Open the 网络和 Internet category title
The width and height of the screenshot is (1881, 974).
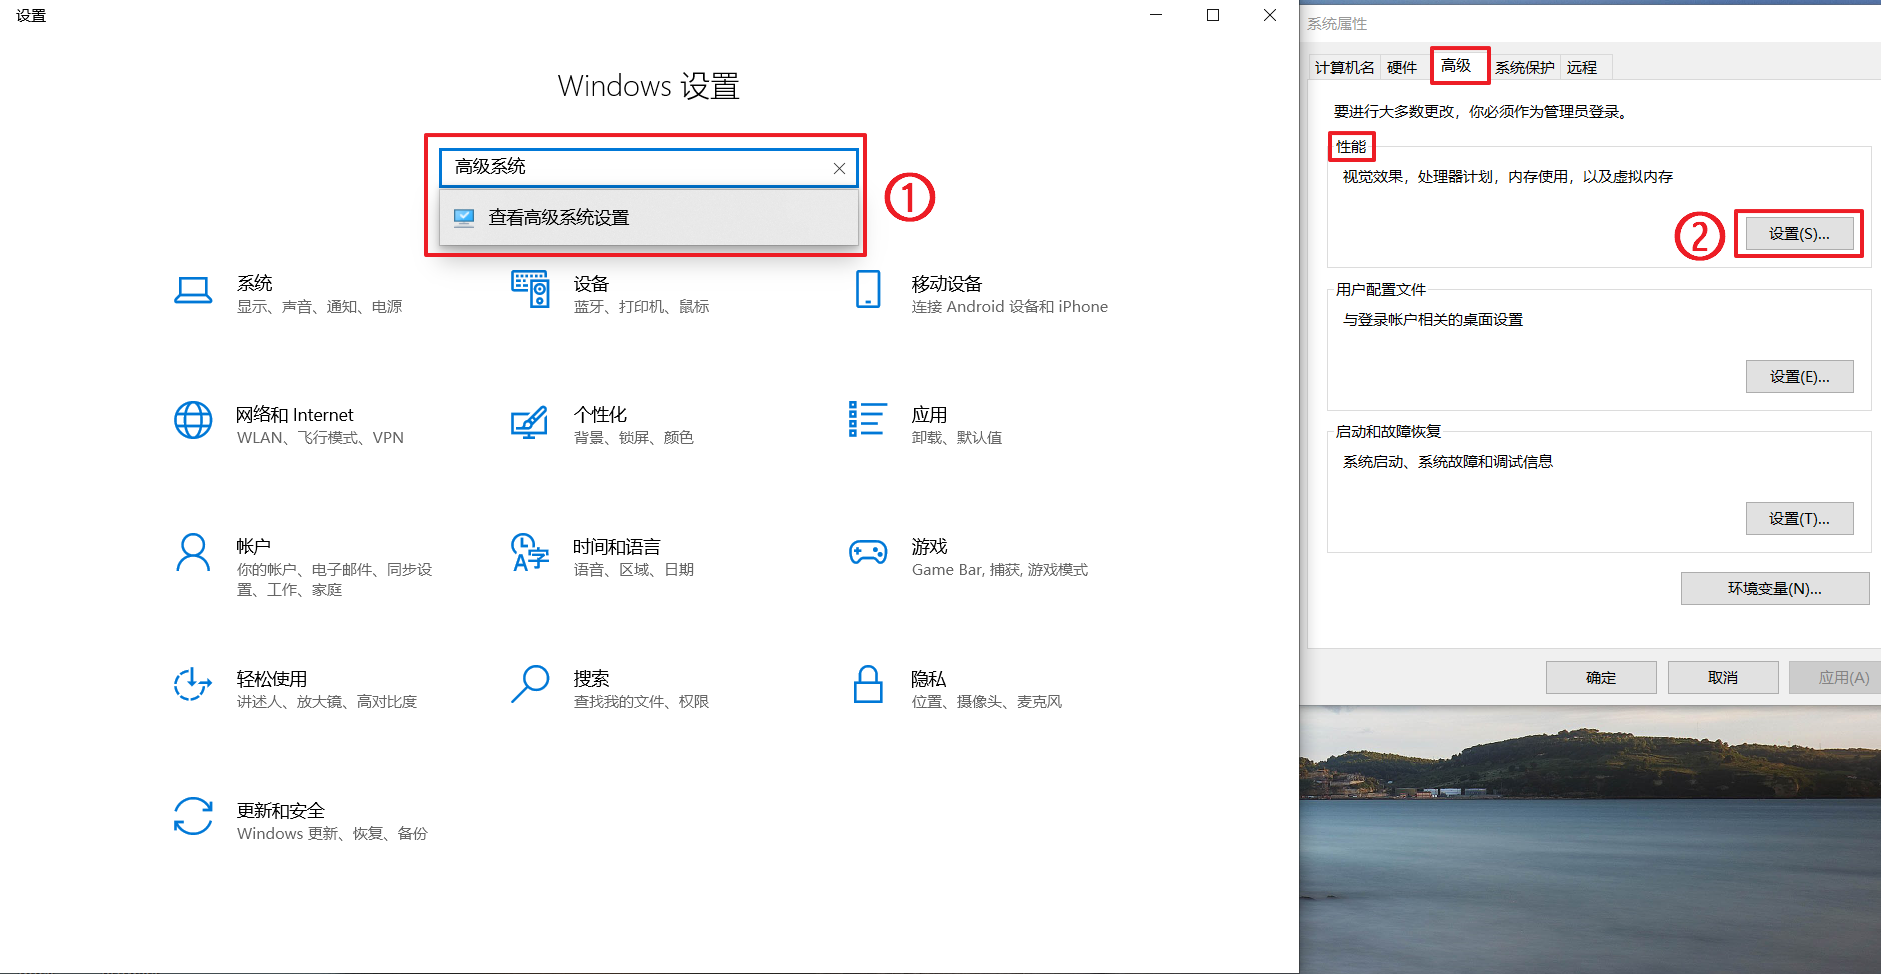[x=295, y=415]
